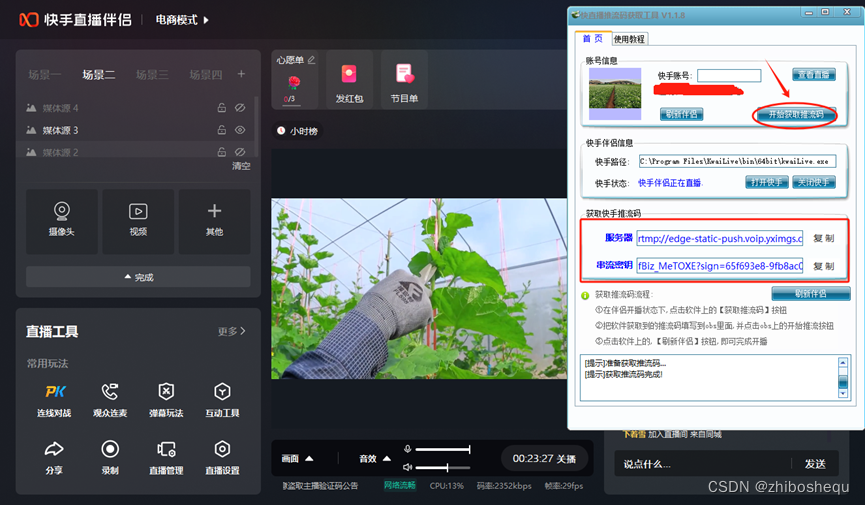Expand 电商模式 mode arrow

pos(206,20)
